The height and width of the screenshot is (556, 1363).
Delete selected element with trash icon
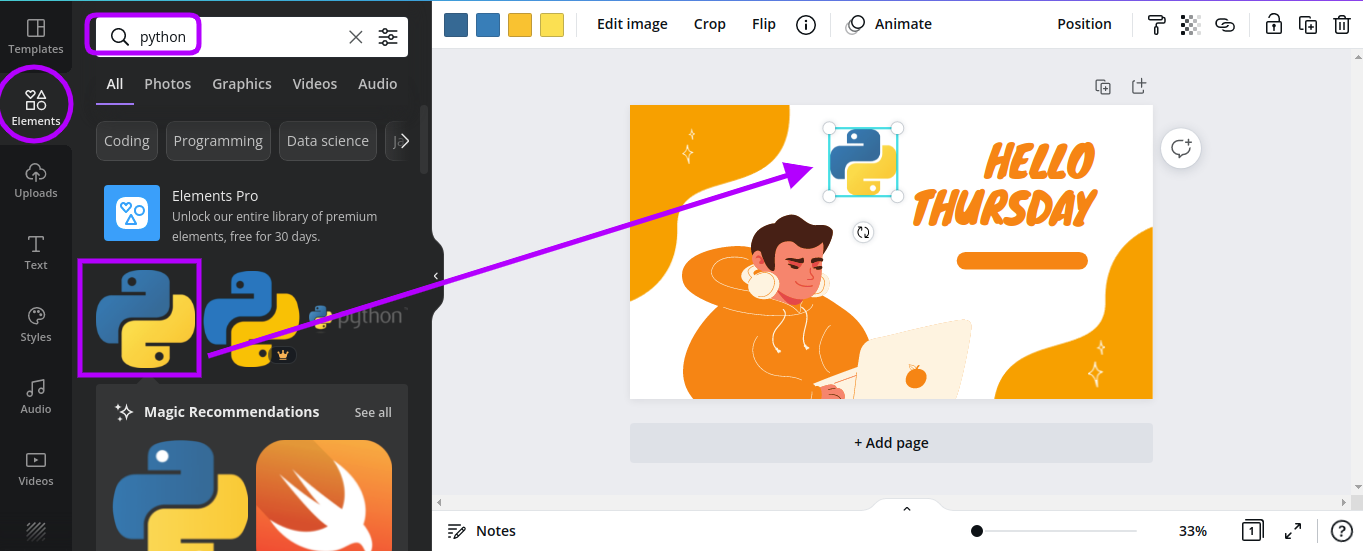click(x=1342, y=25)
